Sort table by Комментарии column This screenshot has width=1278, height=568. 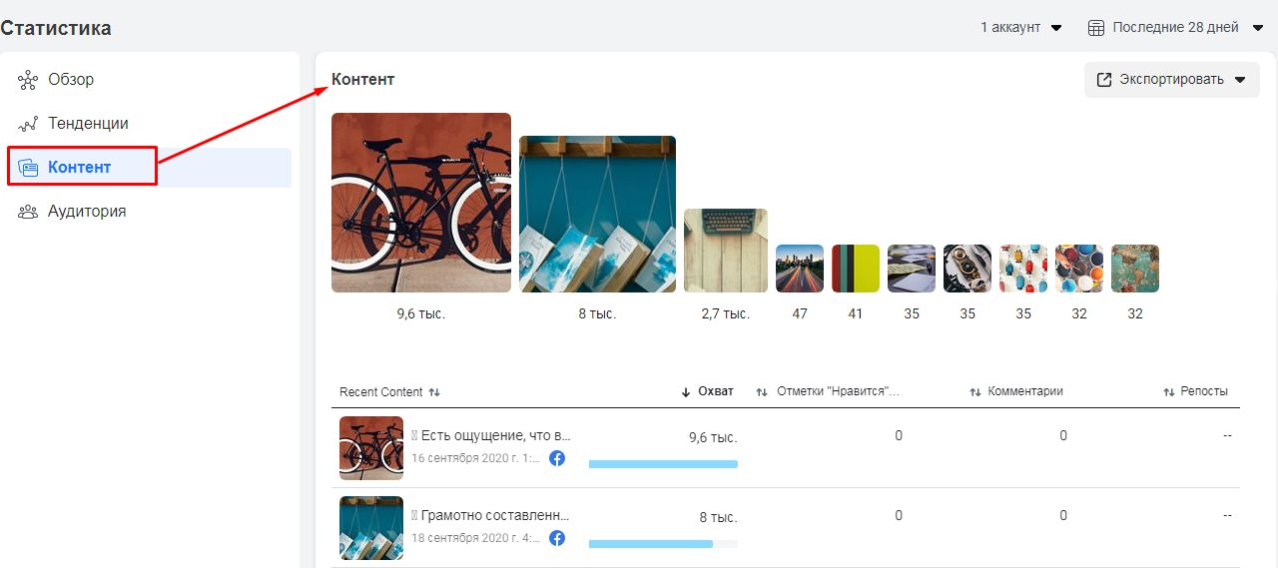coord(1016,392)
